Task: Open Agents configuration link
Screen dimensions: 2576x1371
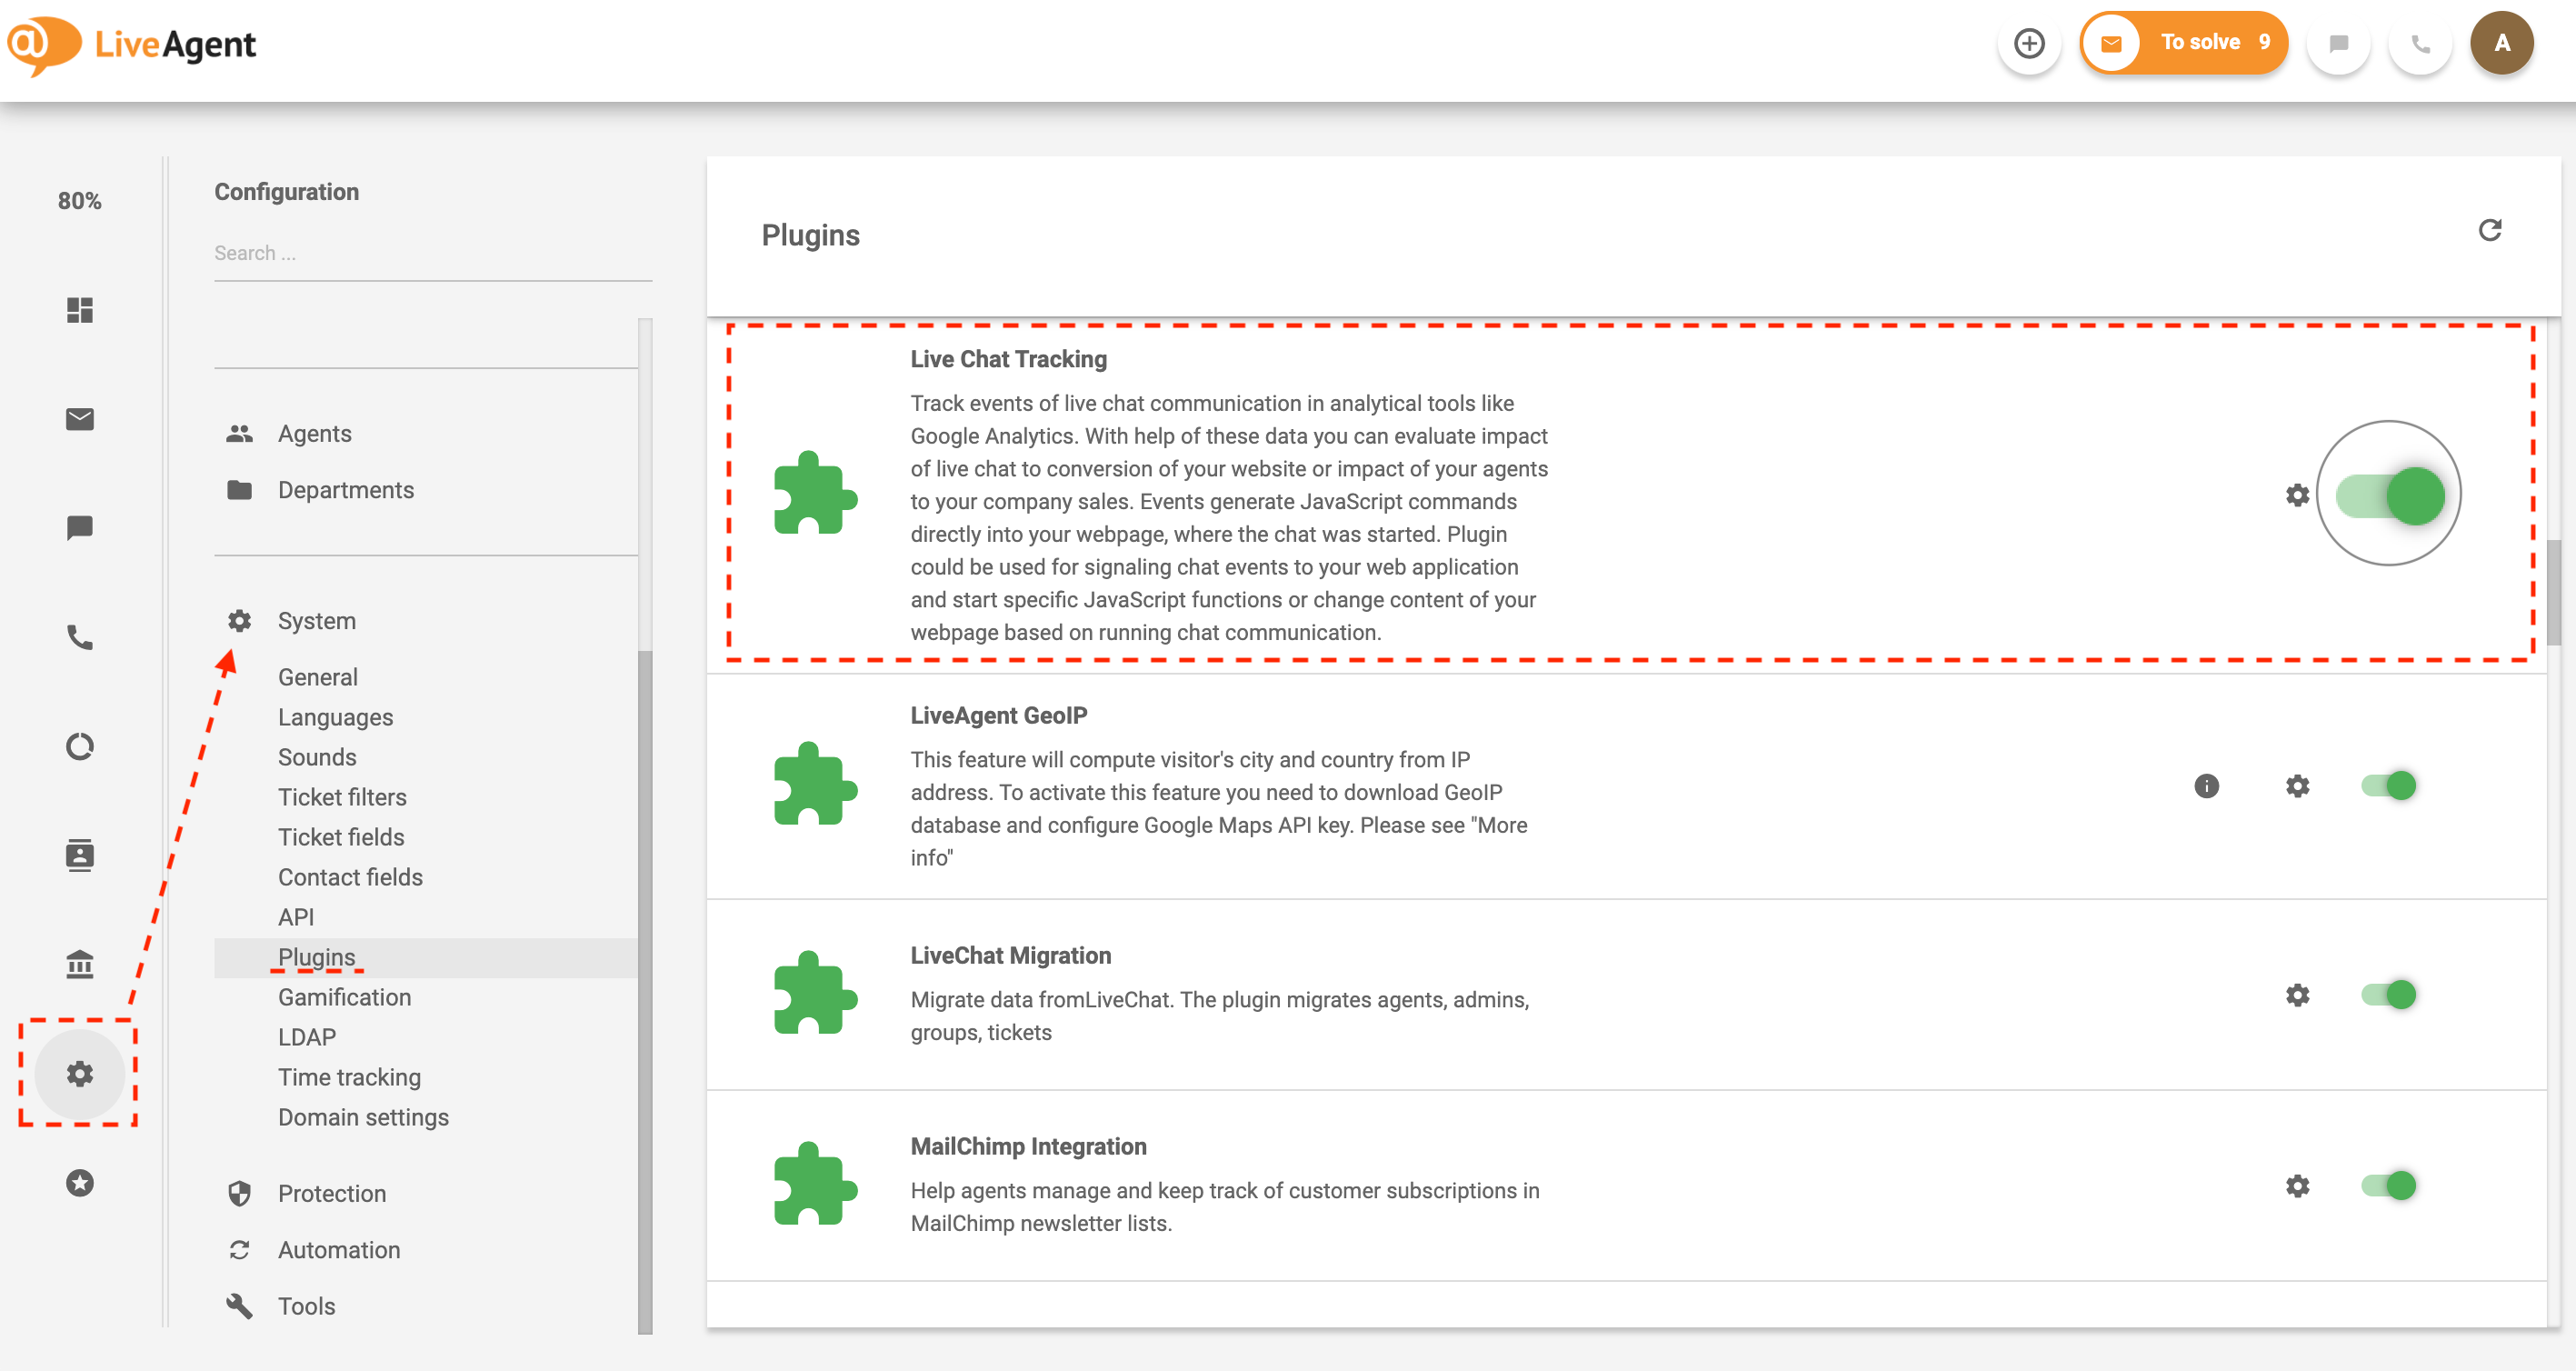Action: click(314, 434)
